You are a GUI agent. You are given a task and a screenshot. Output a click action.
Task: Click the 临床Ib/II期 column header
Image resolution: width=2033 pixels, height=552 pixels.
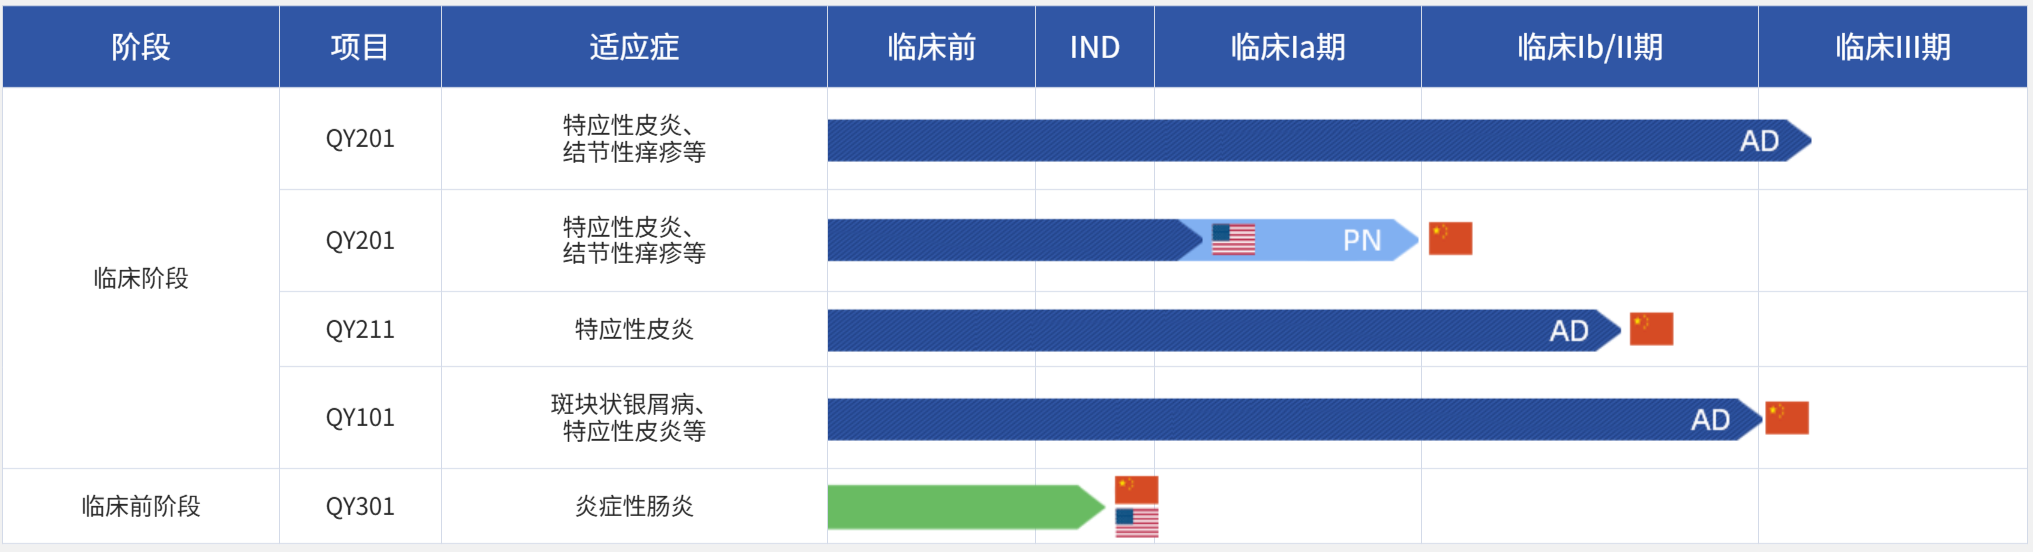[1589, 47]
